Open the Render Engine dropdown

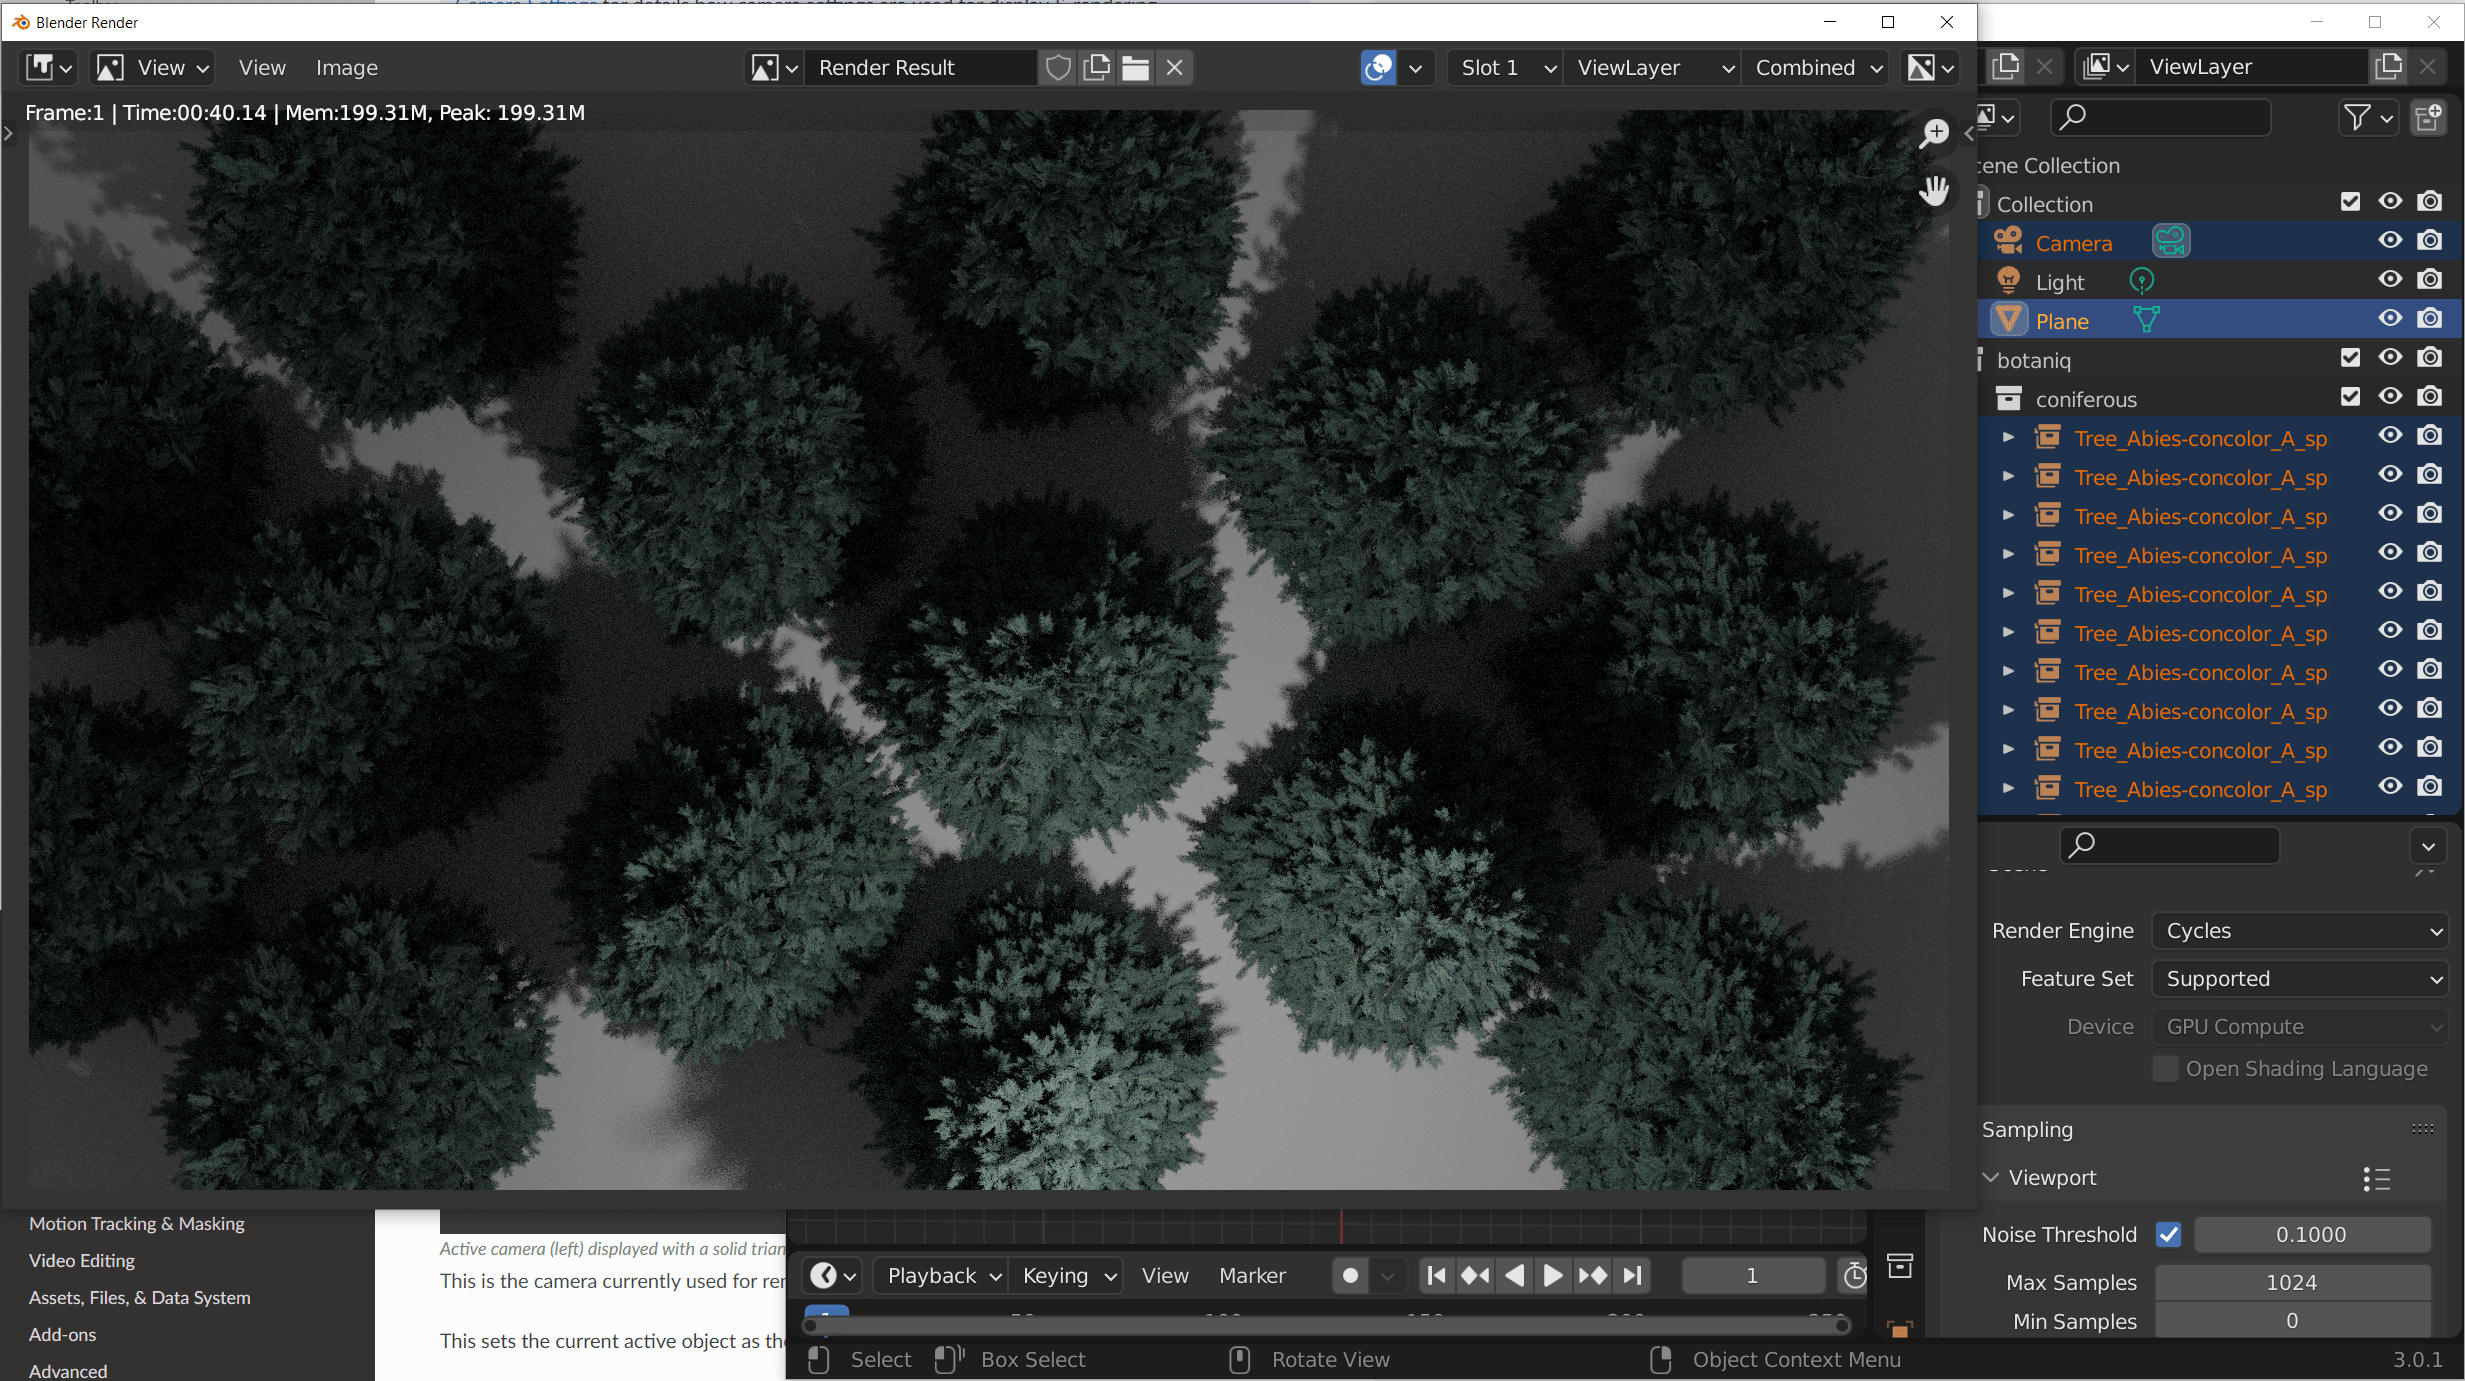[2299, 931]
